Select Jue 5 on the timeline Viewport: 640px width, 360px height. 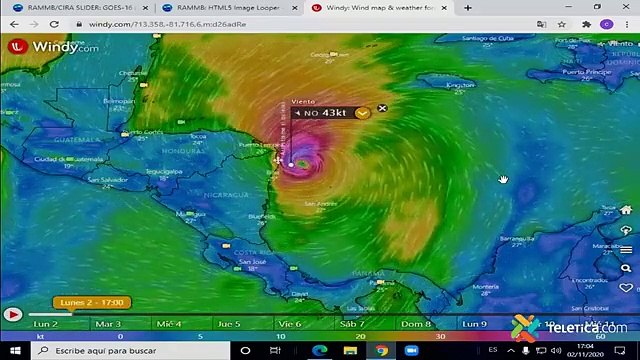(229, 324)
